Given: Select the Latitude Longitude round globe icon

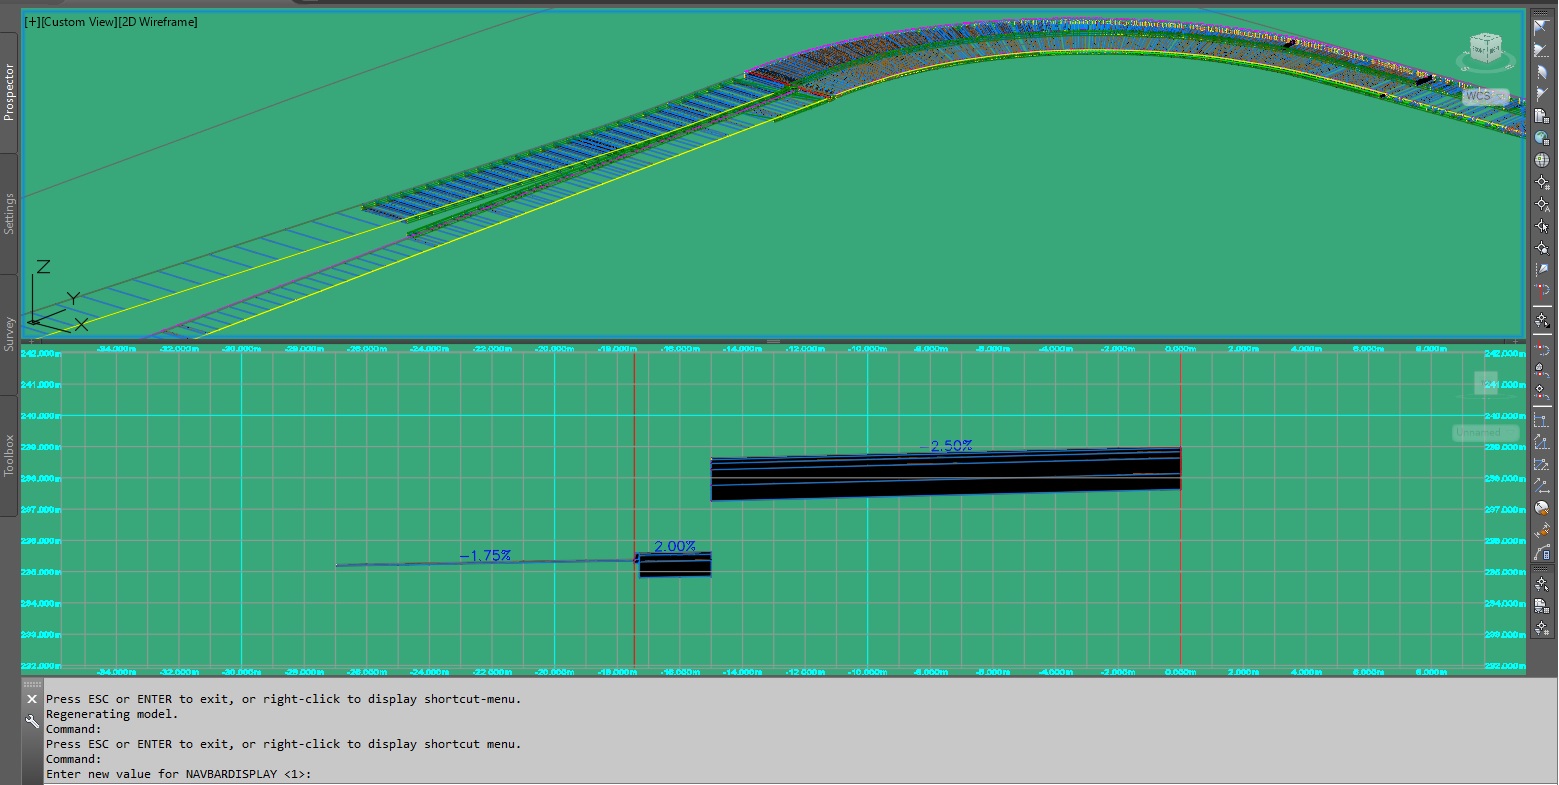Looking at the screenshot, I should 1542,160.
